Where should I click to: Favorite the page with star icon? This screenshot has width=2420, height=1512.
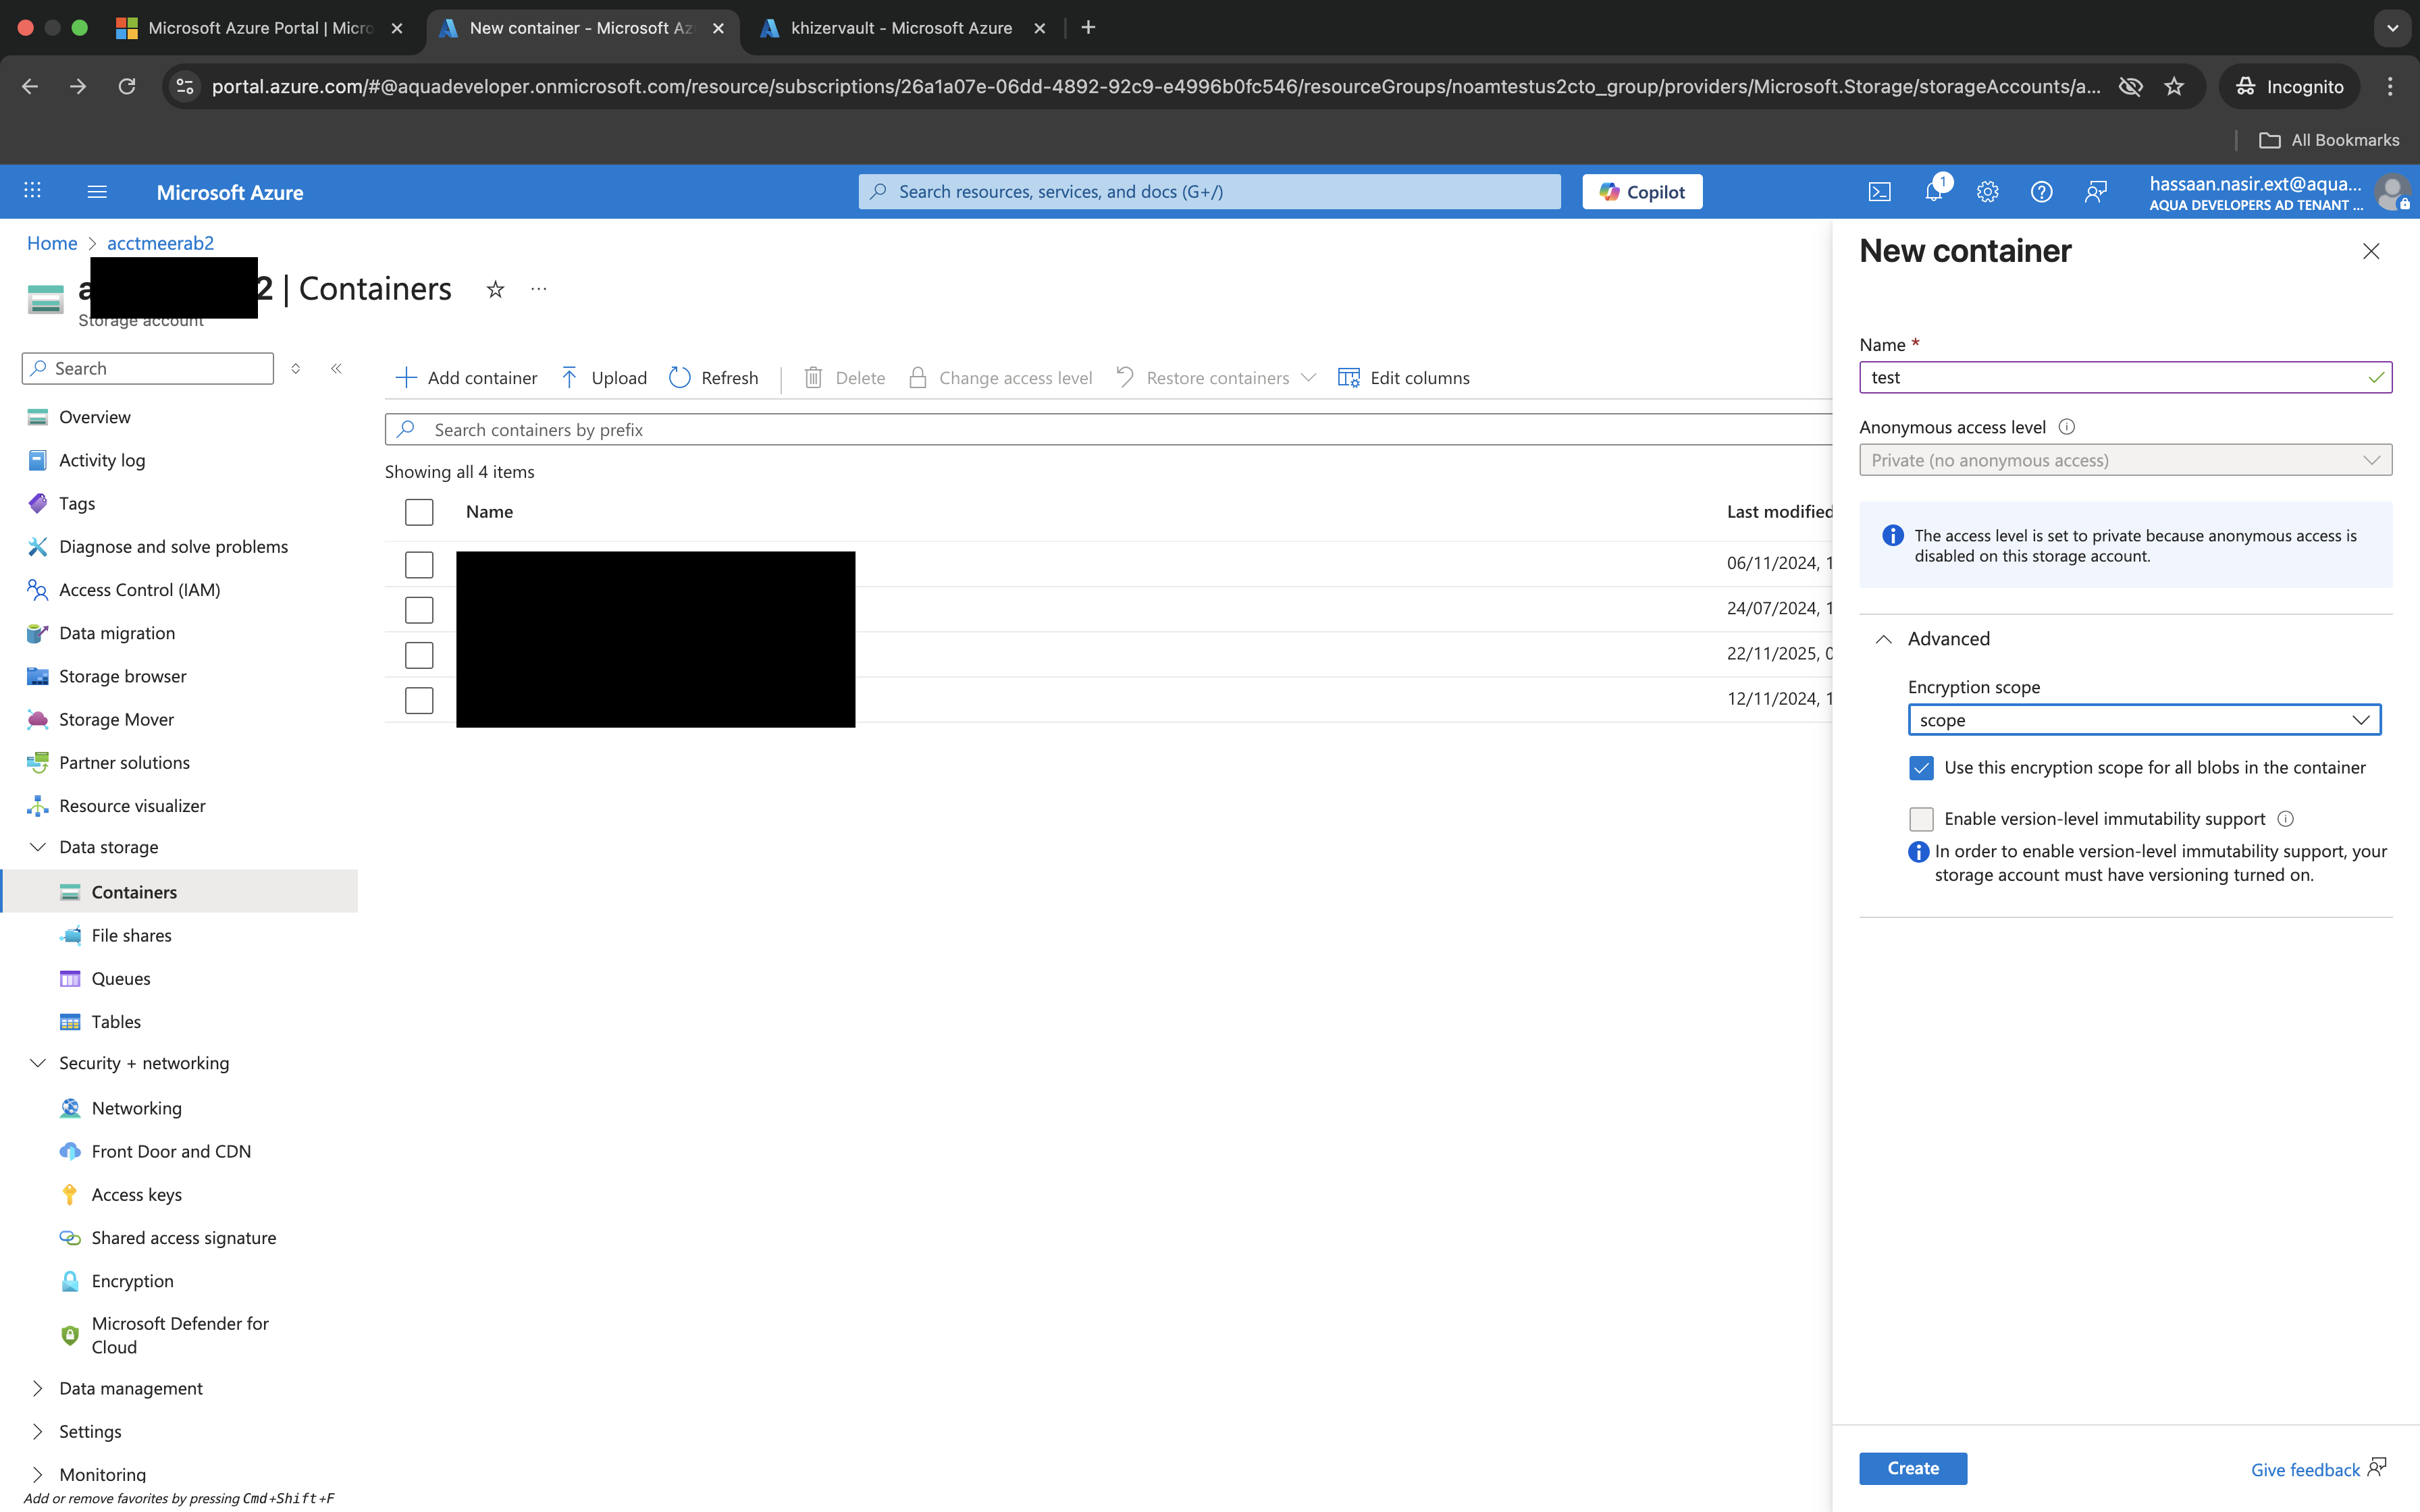click(x=495, y=289)
